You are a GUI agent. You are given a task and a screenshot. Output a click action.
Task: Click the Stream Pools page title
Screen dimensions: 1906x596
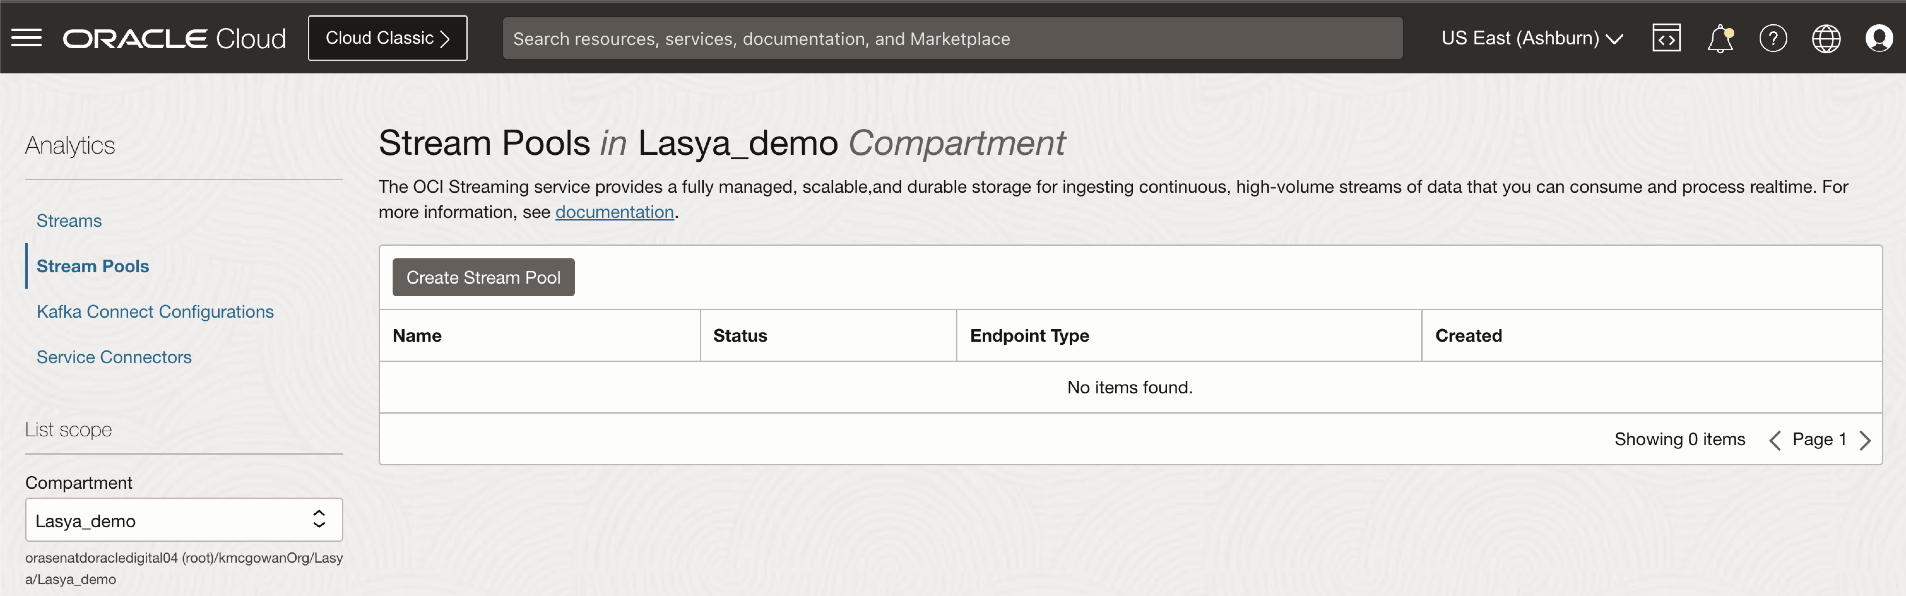coord(722,143)
